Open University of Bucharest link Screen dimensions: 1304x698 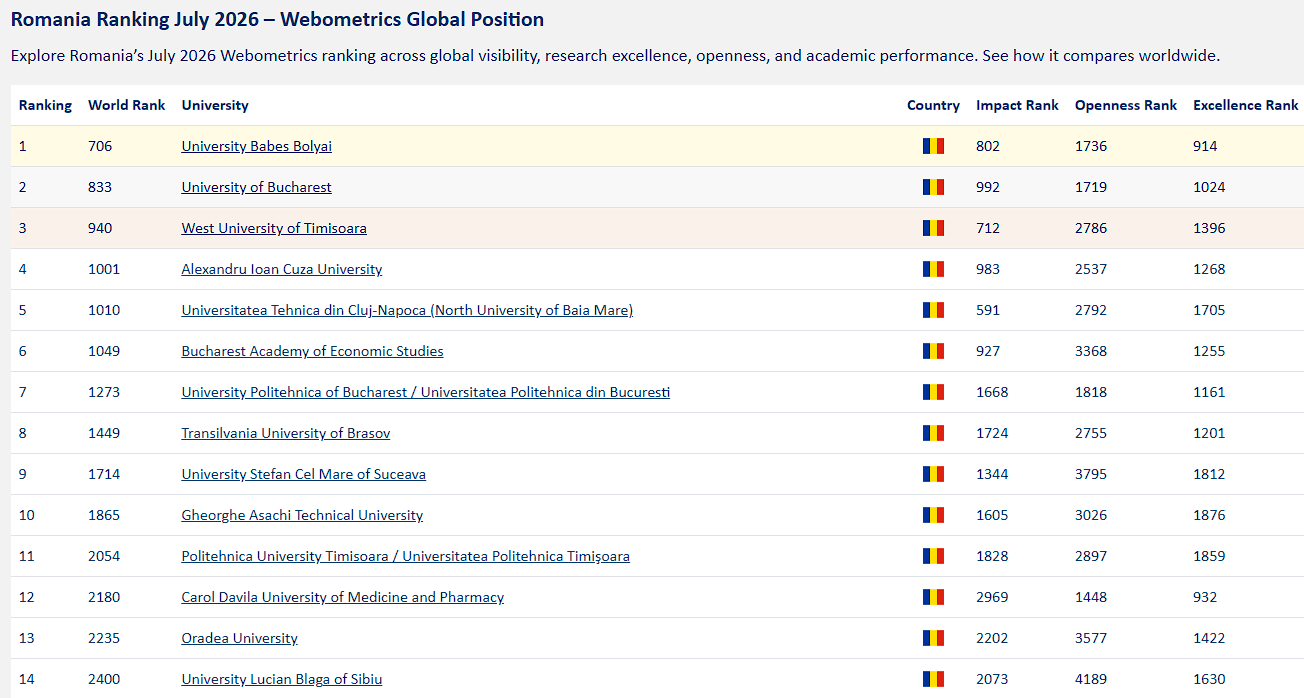256,187
